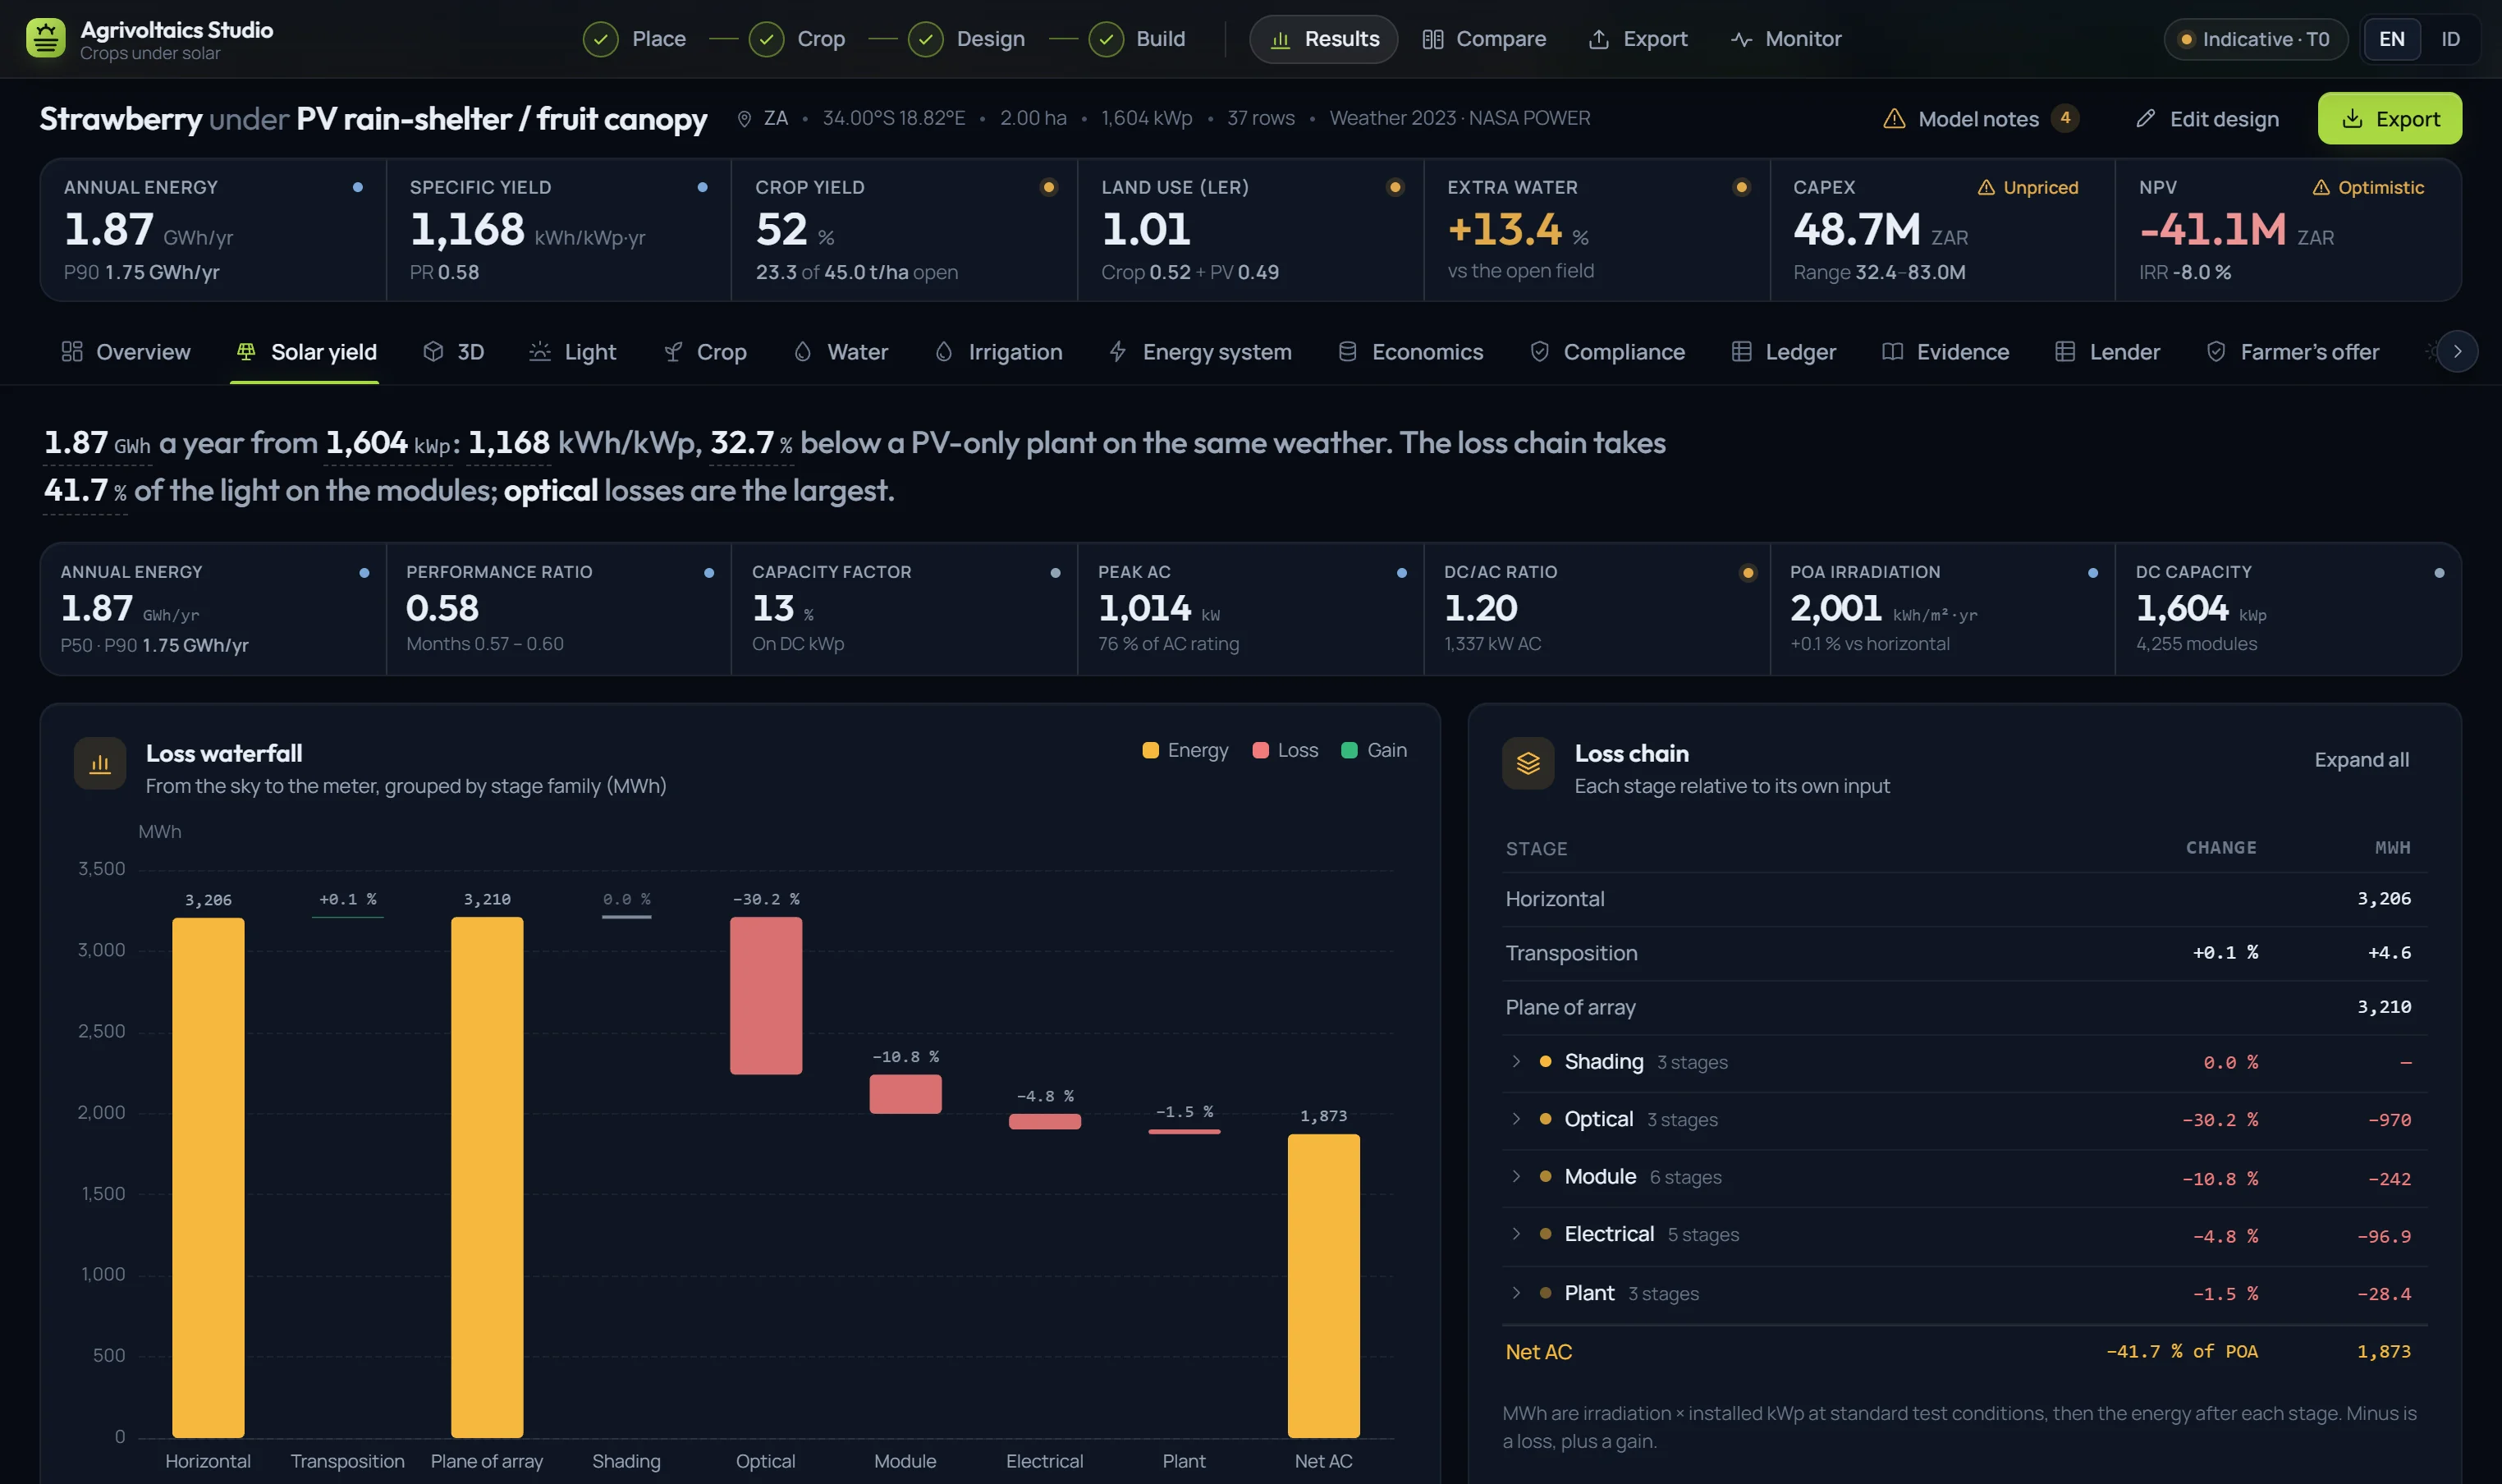Switch language to ID
This screenshot has height=1484, width=2502.
pyautogui.click(x=2450, y=39)
